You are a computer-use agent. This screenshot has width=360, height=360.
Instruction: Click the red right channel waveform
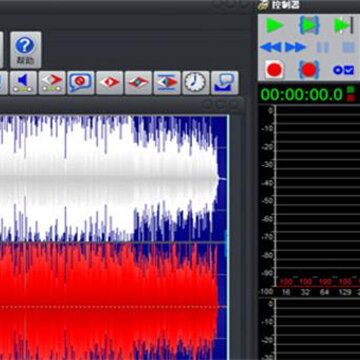(110, 301)
